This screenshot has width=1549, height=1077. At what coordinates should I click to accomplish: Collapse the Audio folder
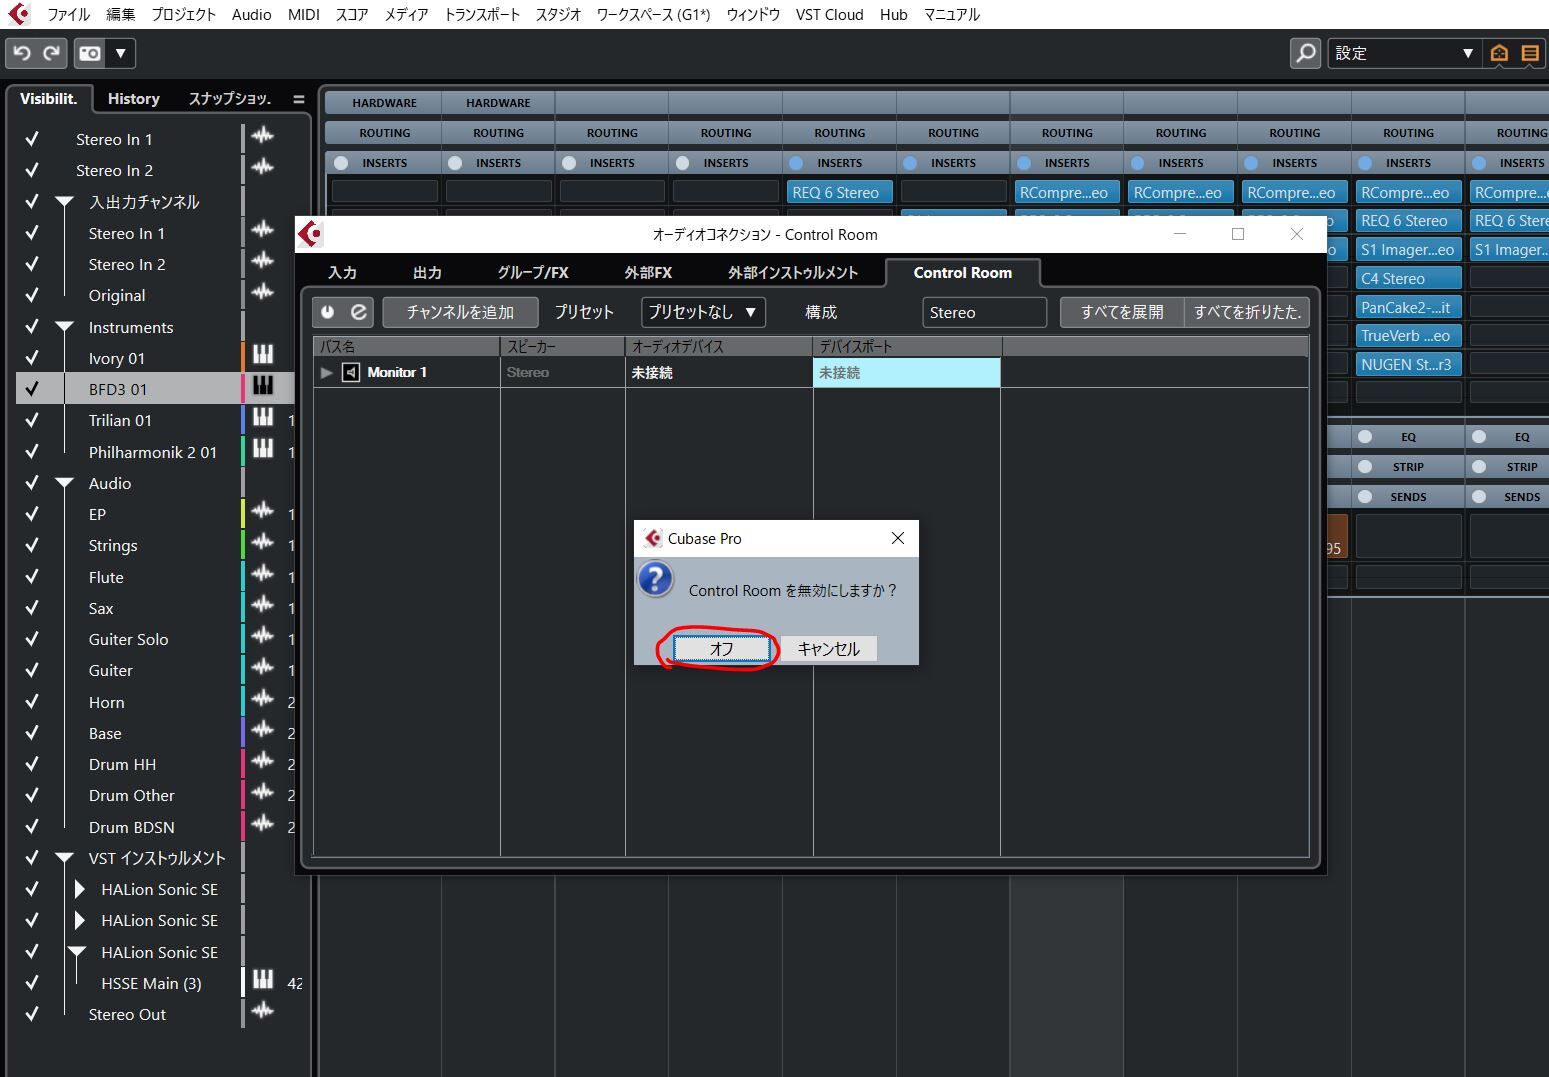click(65, 483)
